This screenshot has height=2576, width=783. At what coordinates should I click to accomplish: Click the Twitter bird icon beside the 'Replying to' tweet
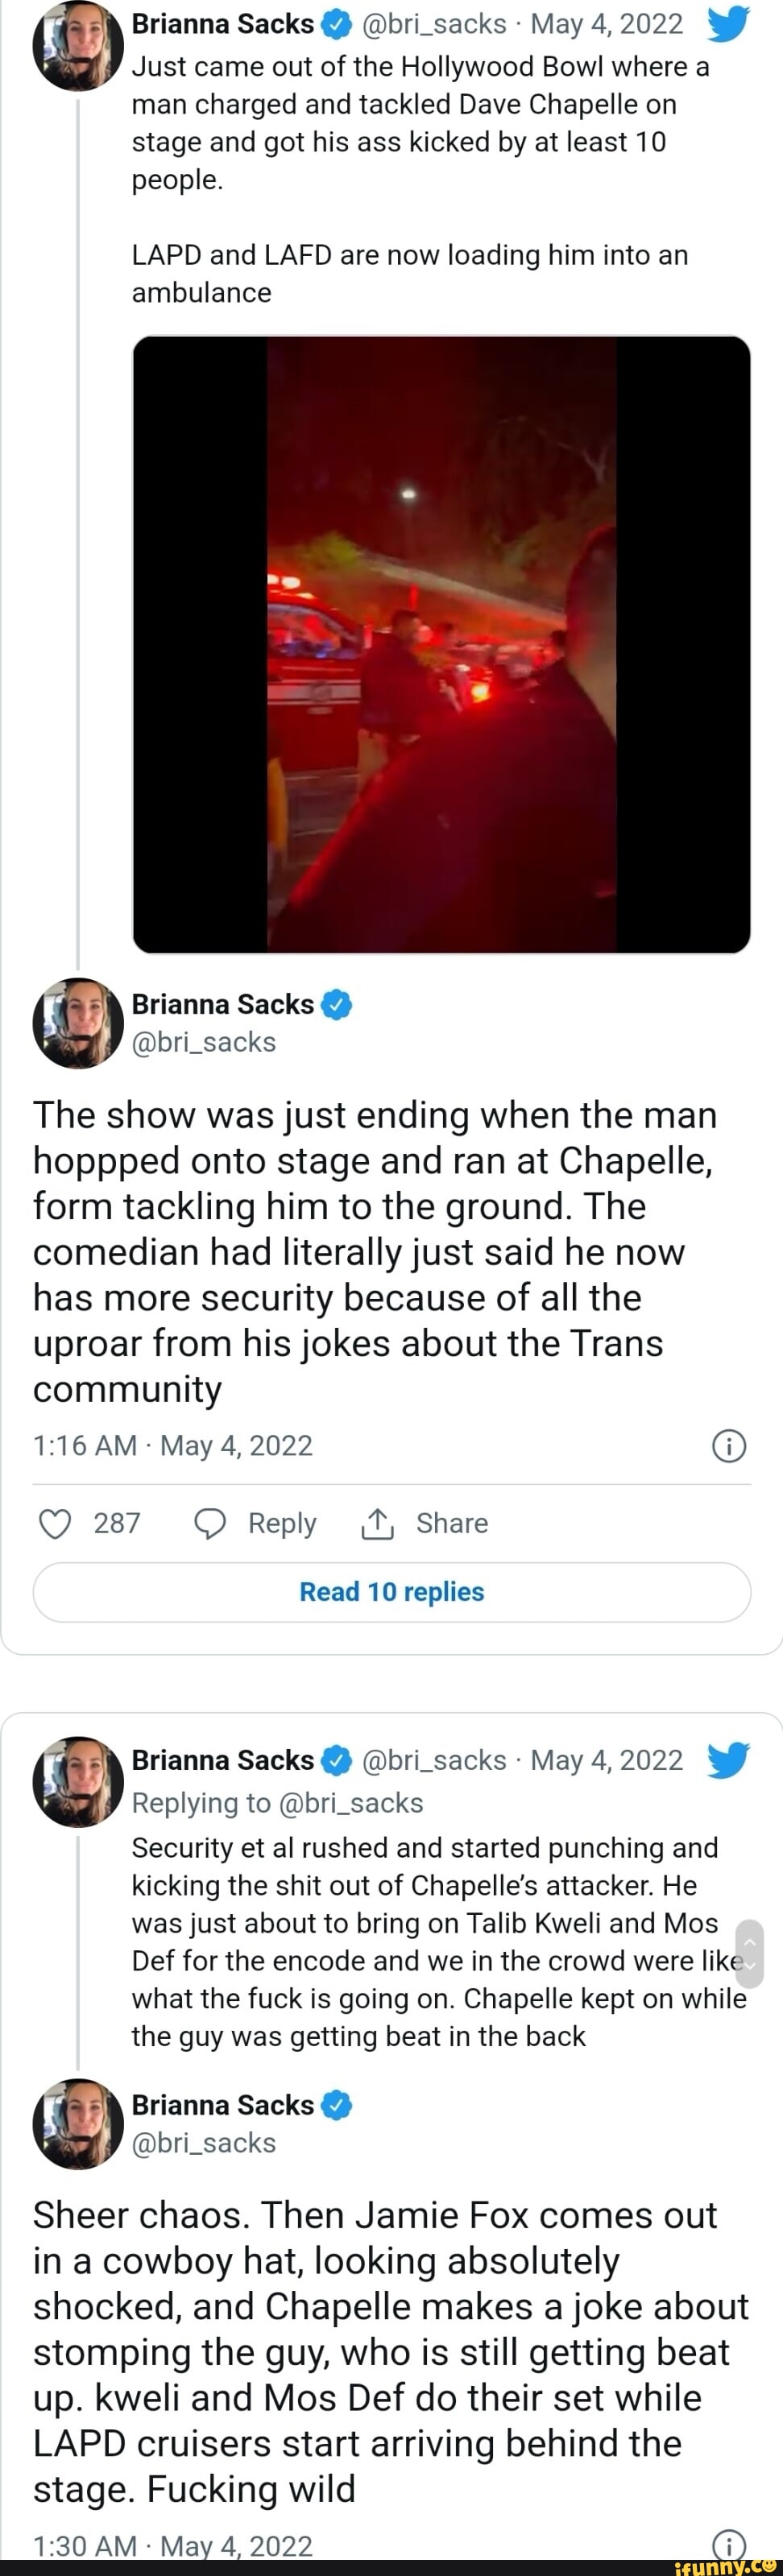[727, 1760]
